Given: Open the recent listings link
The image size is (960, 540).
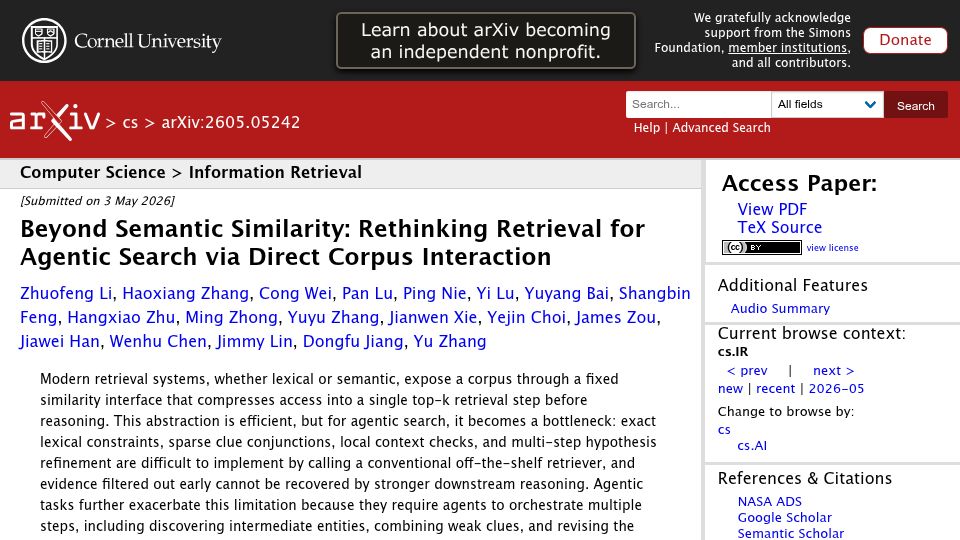Looking at the screenshot, I should (775, 389).
